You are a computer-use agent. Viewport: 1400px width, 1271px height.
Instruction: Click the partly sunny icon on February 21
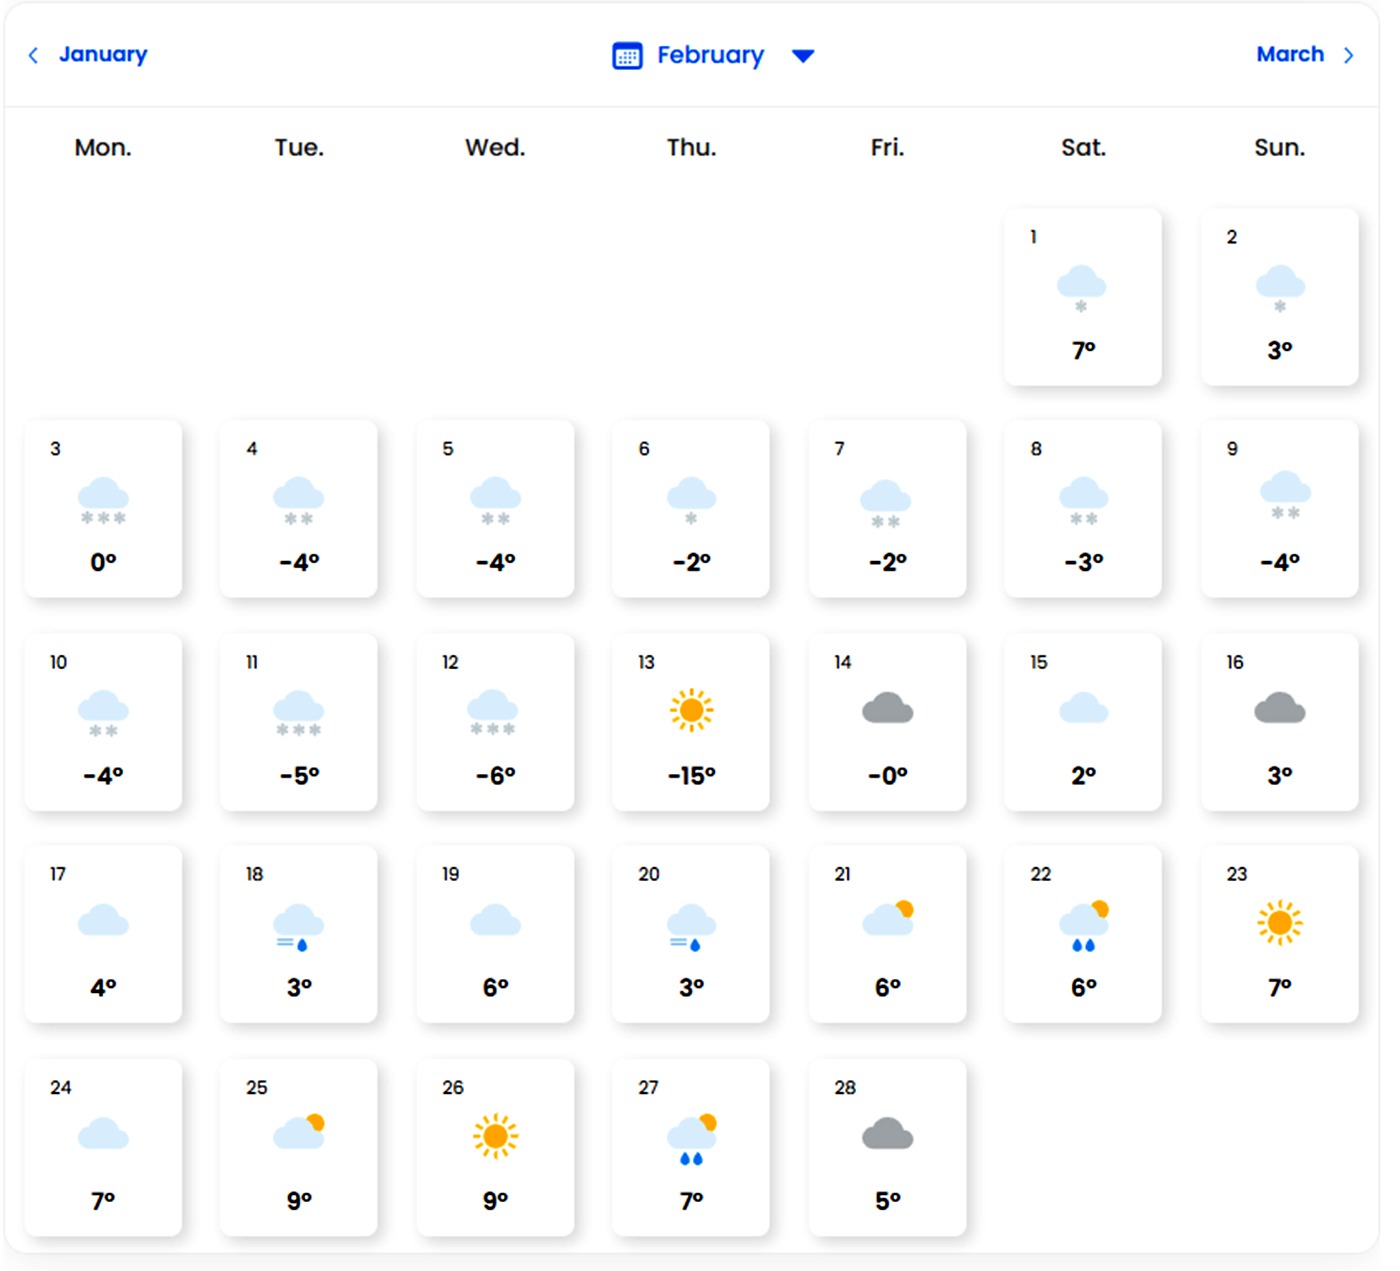(888, 918)
